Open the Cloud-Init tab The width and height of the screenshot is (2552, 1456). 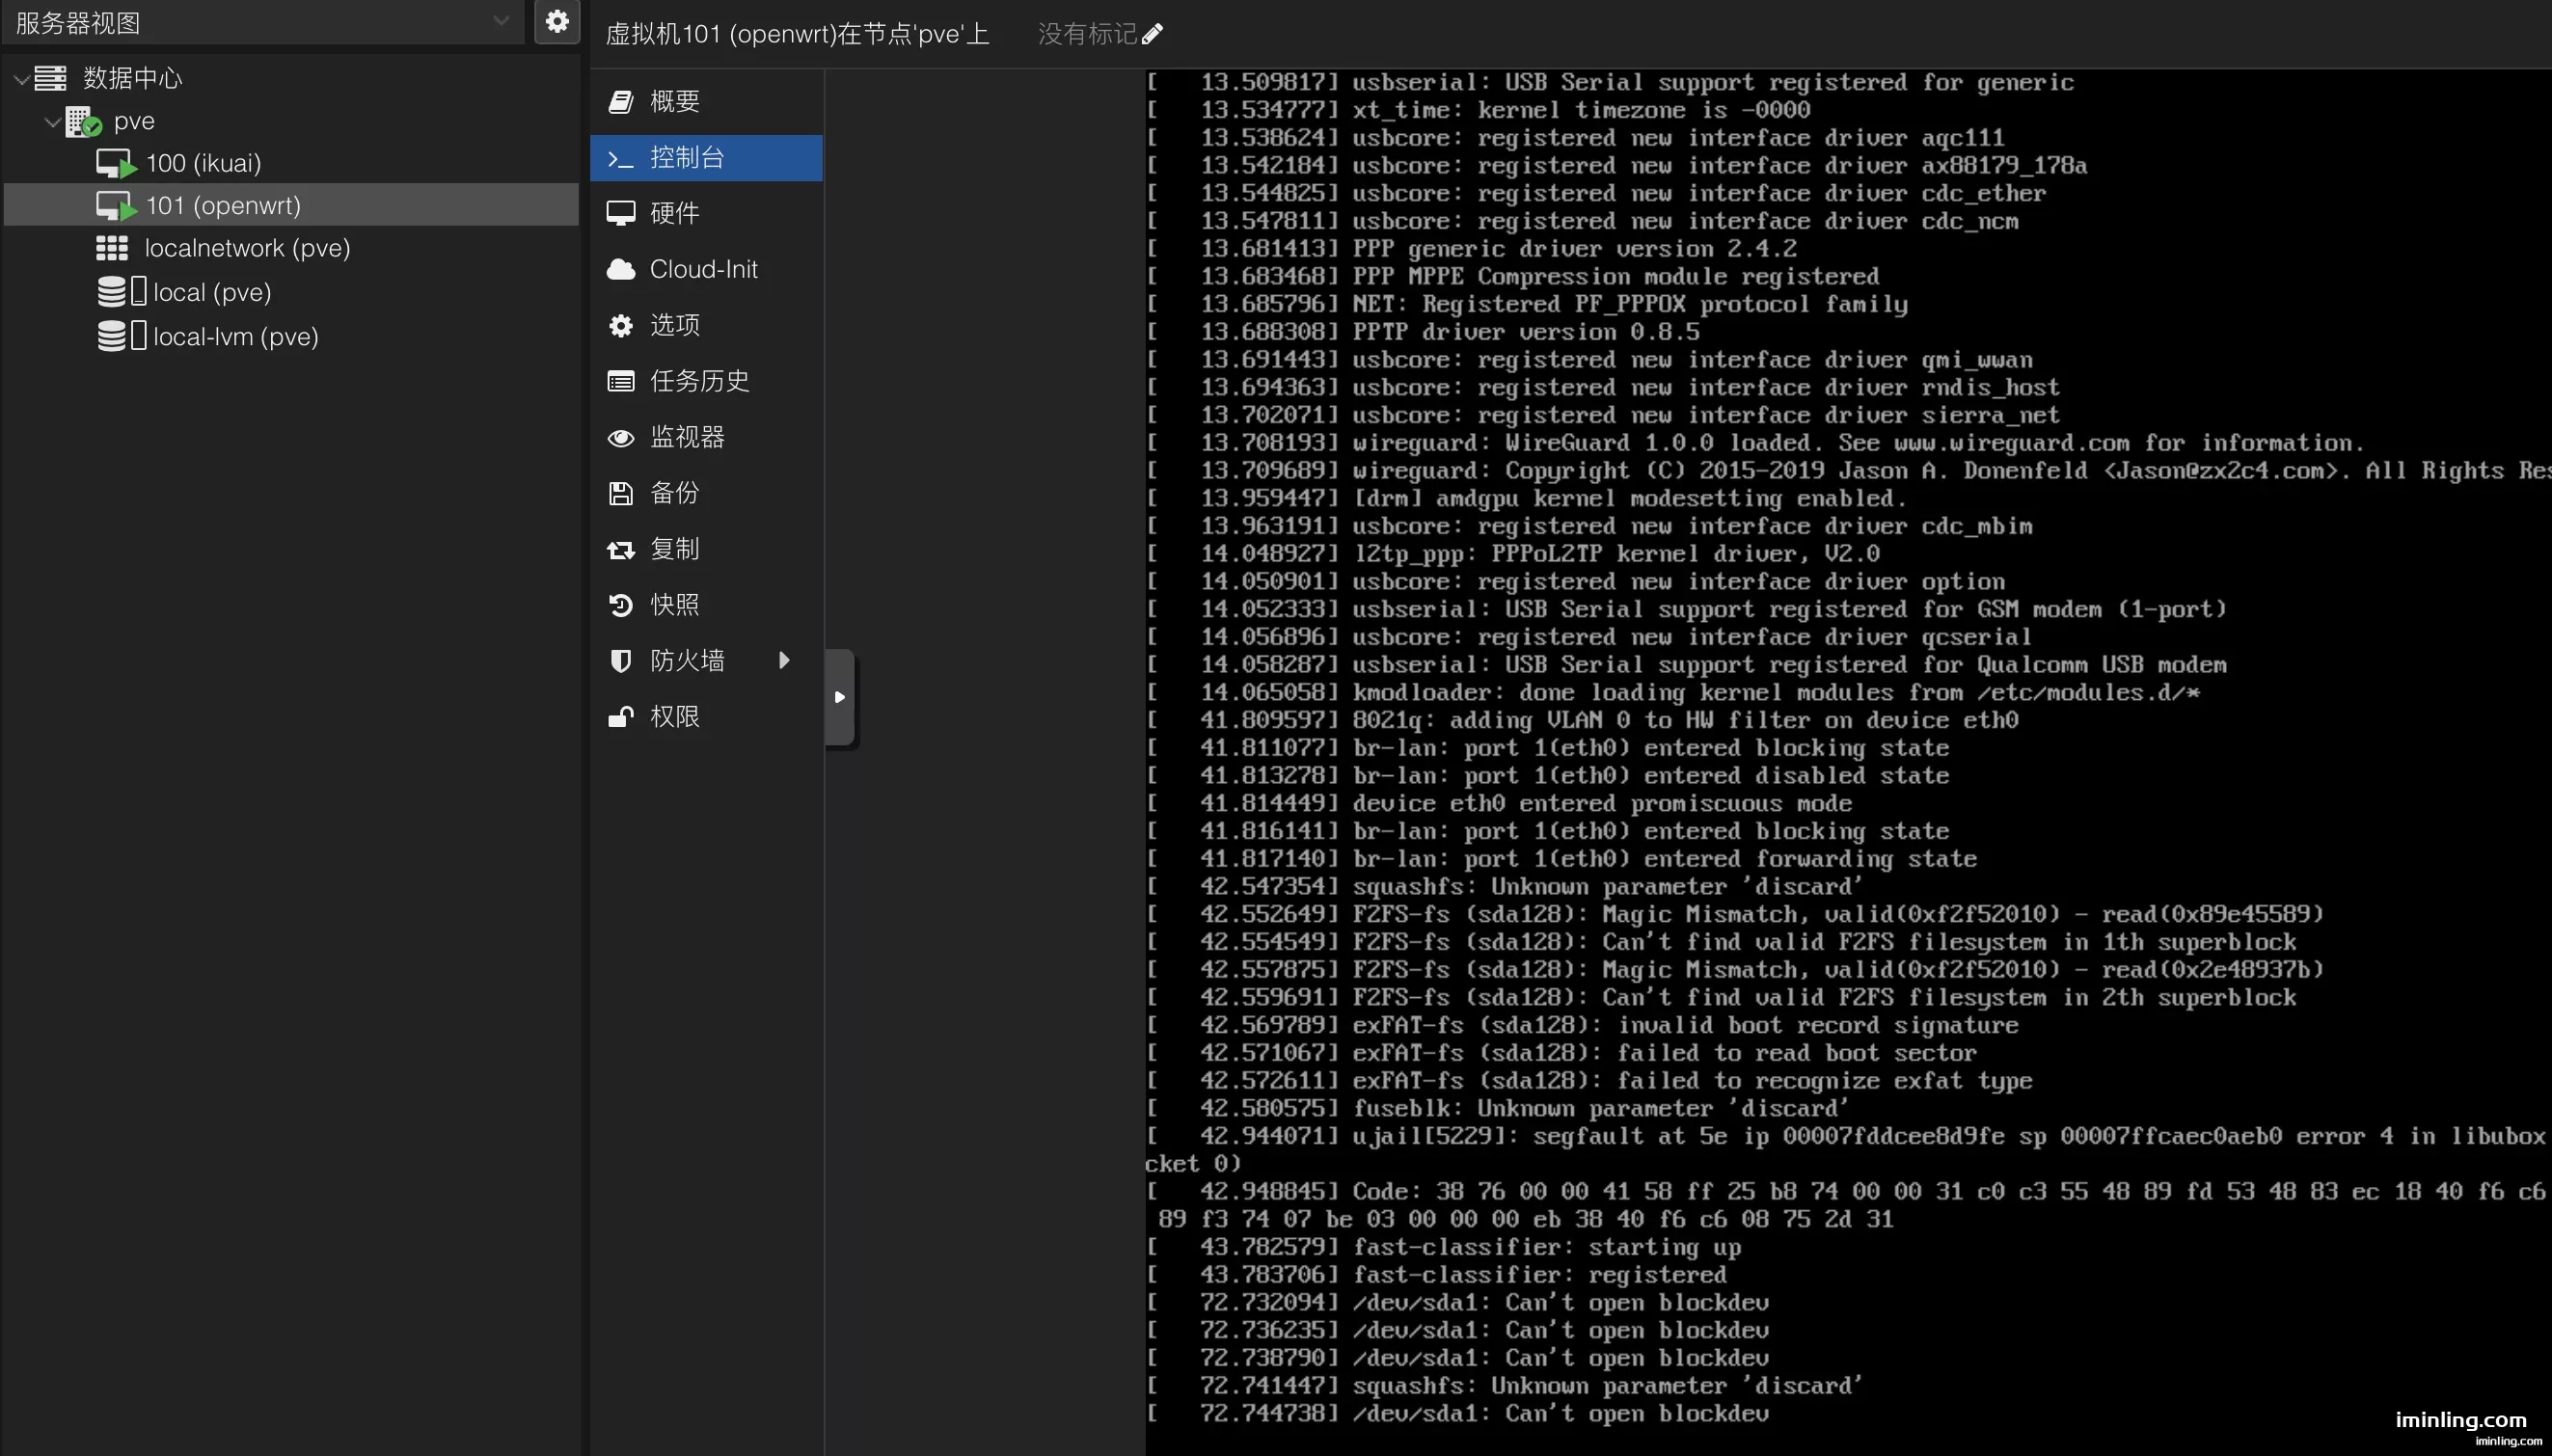[x=706, y=269]
